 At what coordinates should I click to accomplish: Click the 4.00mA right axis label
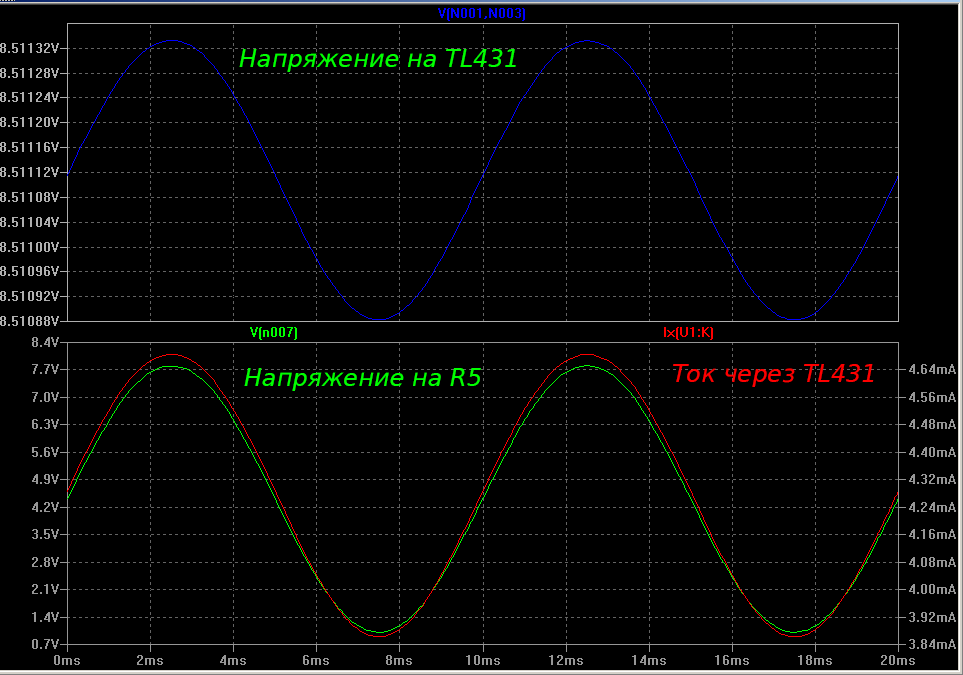point(932,590)
